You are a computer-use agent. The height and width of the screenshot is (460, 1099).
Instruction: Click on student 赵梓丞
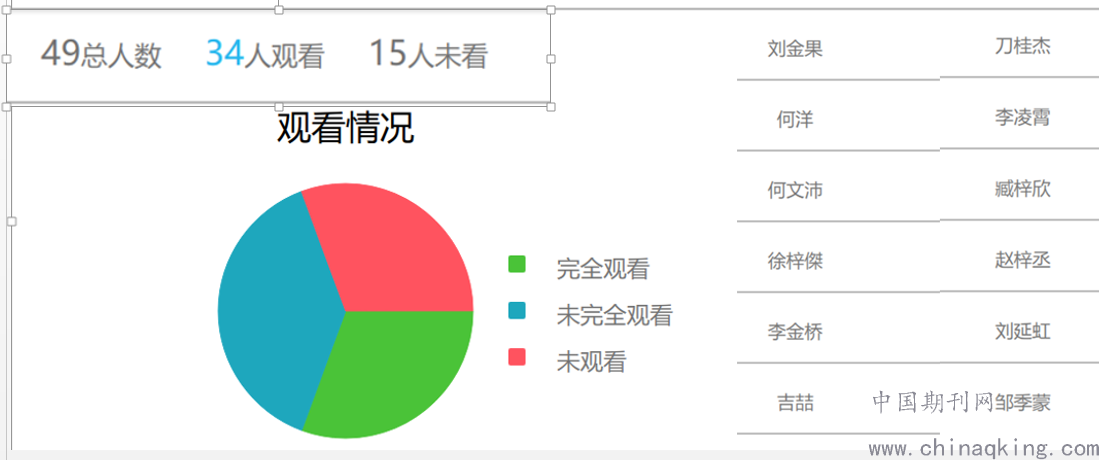click(1023, 260)
